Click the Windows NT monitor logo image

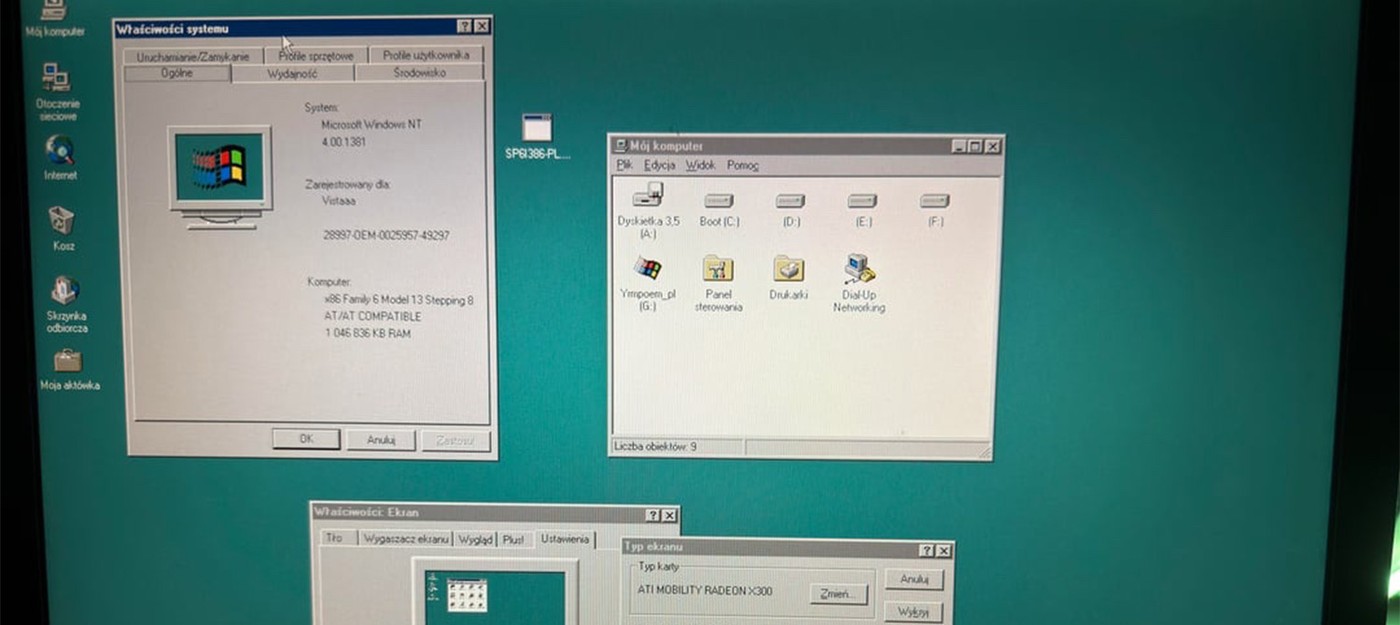point(220,178)
